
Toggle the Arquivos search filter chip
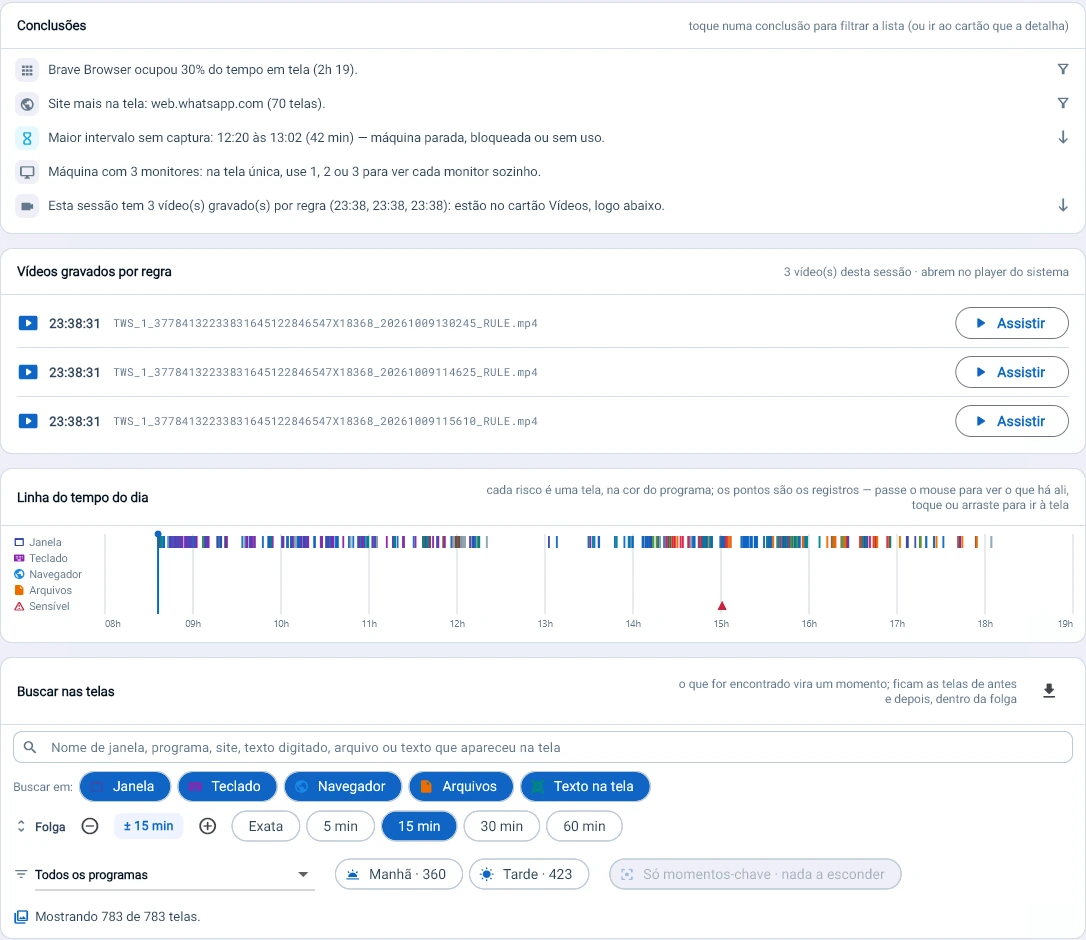pos(461,786)
